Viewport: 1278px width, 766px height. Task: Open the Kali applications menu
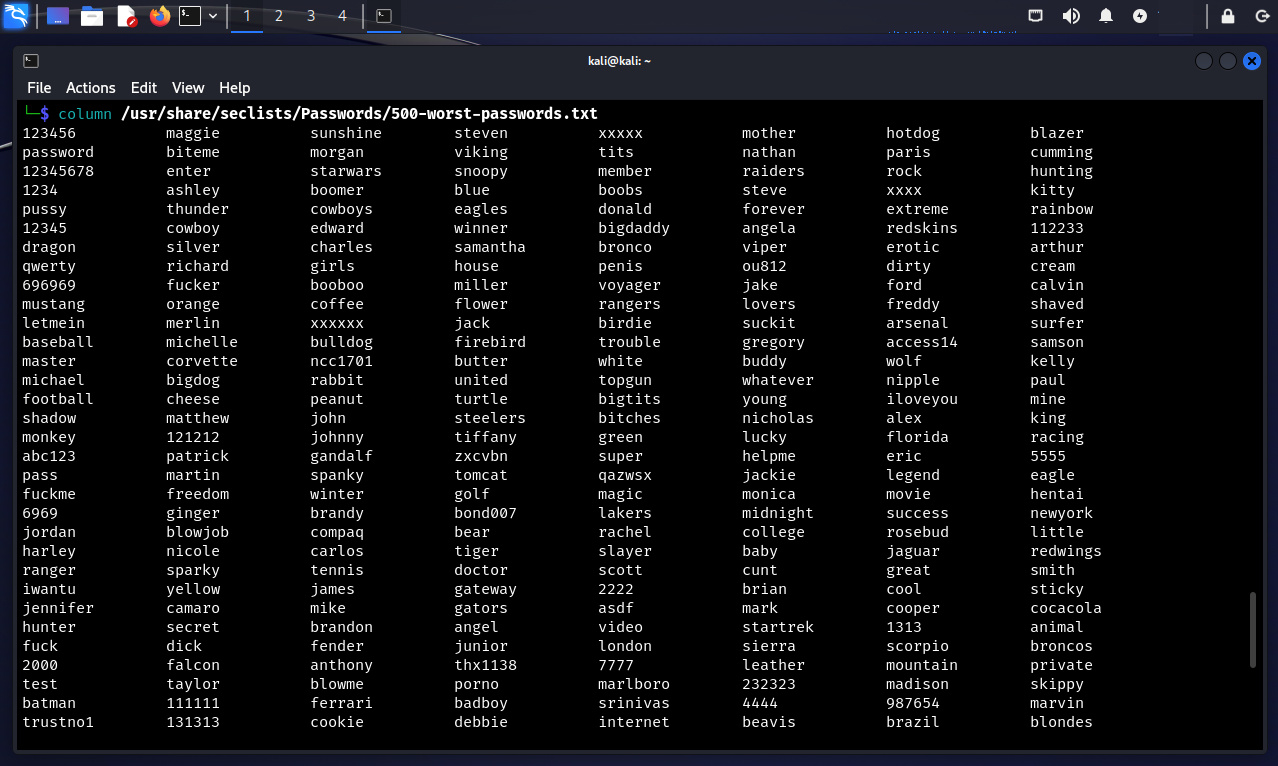[x=16, y=16]
